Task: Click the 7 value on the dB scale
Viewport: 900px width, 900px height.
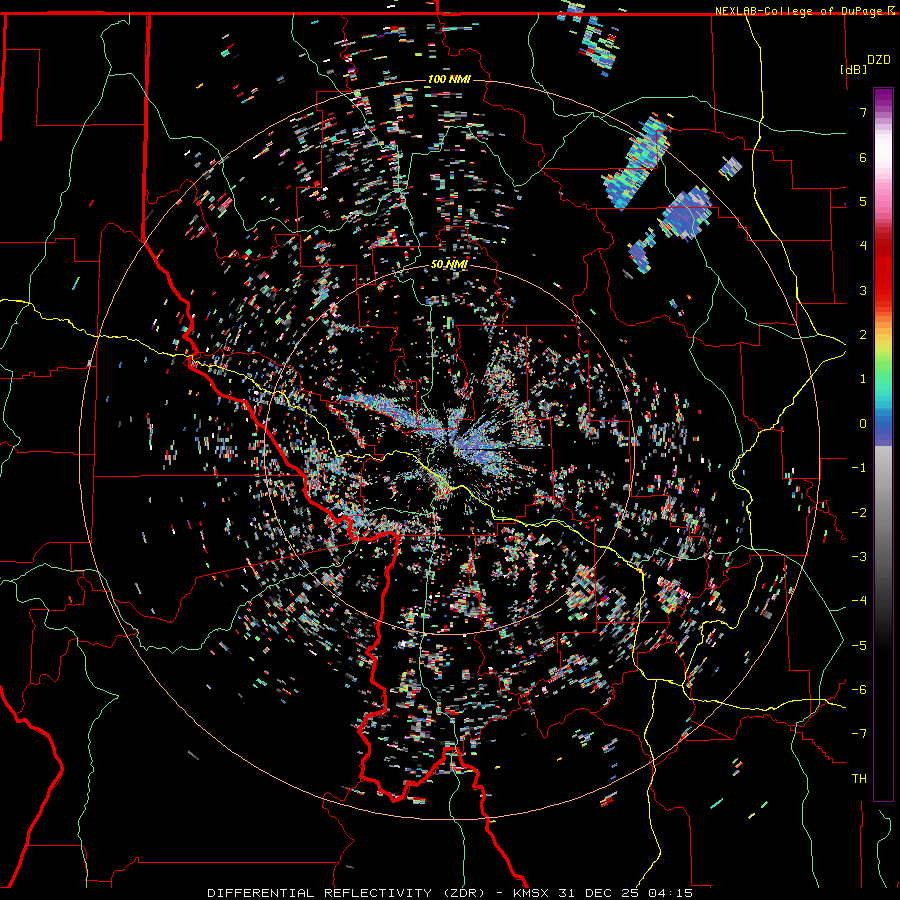Action: point(863,112)
